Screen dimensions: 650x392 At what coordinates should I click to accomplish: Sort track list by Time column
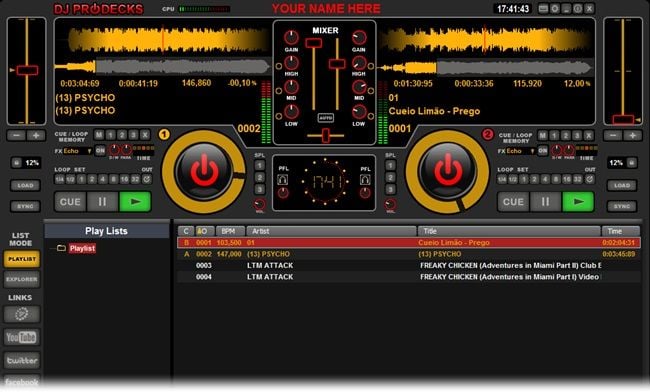[621, 231]
